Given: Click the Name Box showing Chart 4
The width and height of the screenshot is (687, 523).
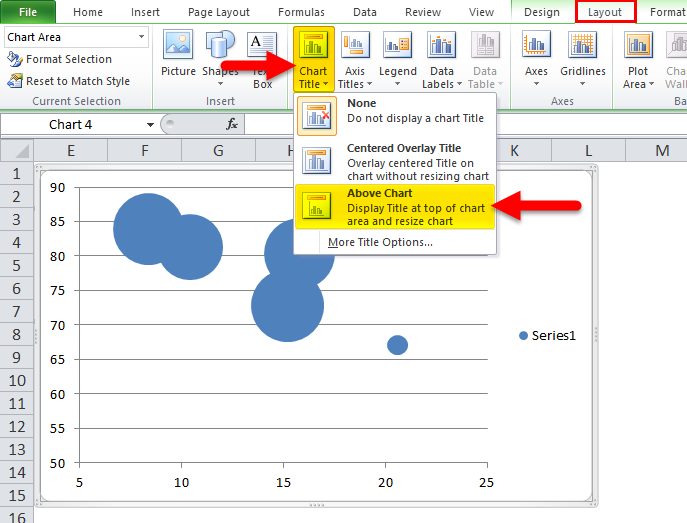Looking at the screenshot, I should pos(72,125).
